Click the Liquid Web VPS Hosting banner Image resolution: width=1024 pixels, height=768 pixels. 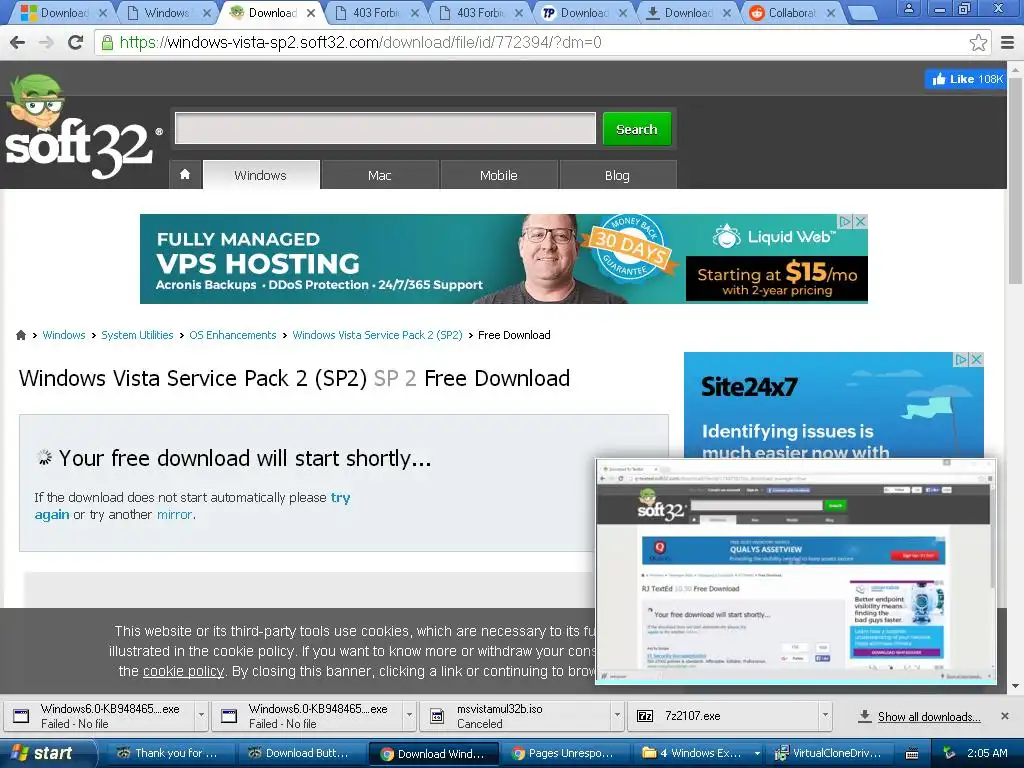coord(504,259)
